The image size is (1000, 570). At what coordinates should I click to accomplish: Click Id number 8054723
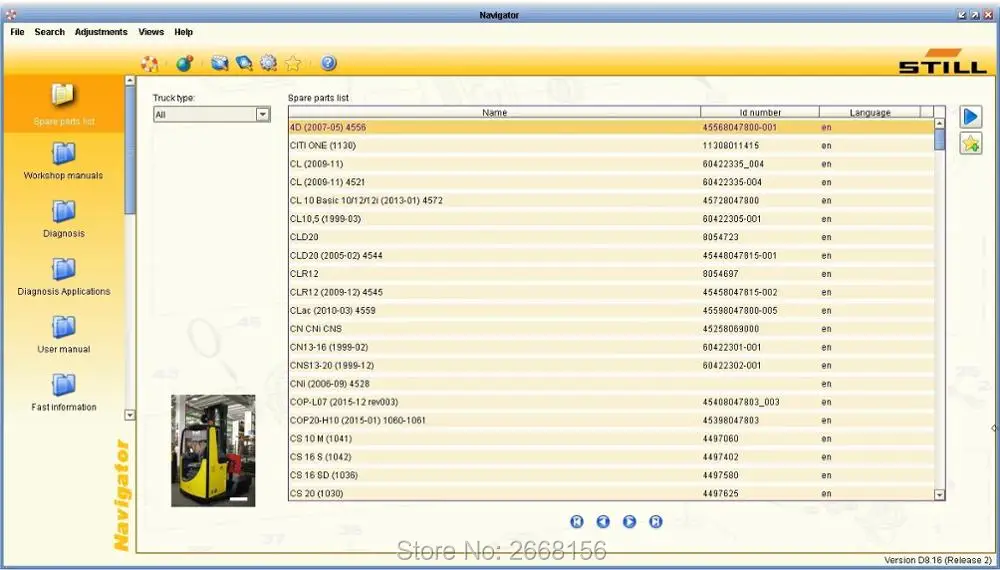tap(721, 237)
